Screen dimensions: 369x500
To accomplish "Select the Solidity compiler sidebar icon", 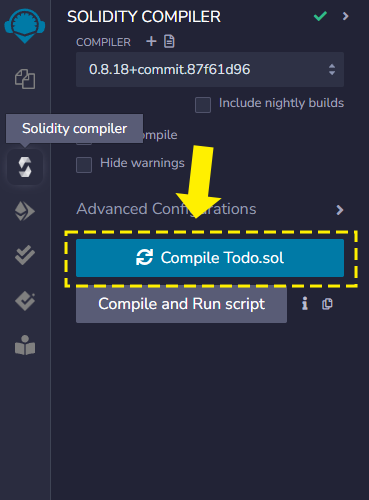I will pyautogui.click(x=25, y=167).
